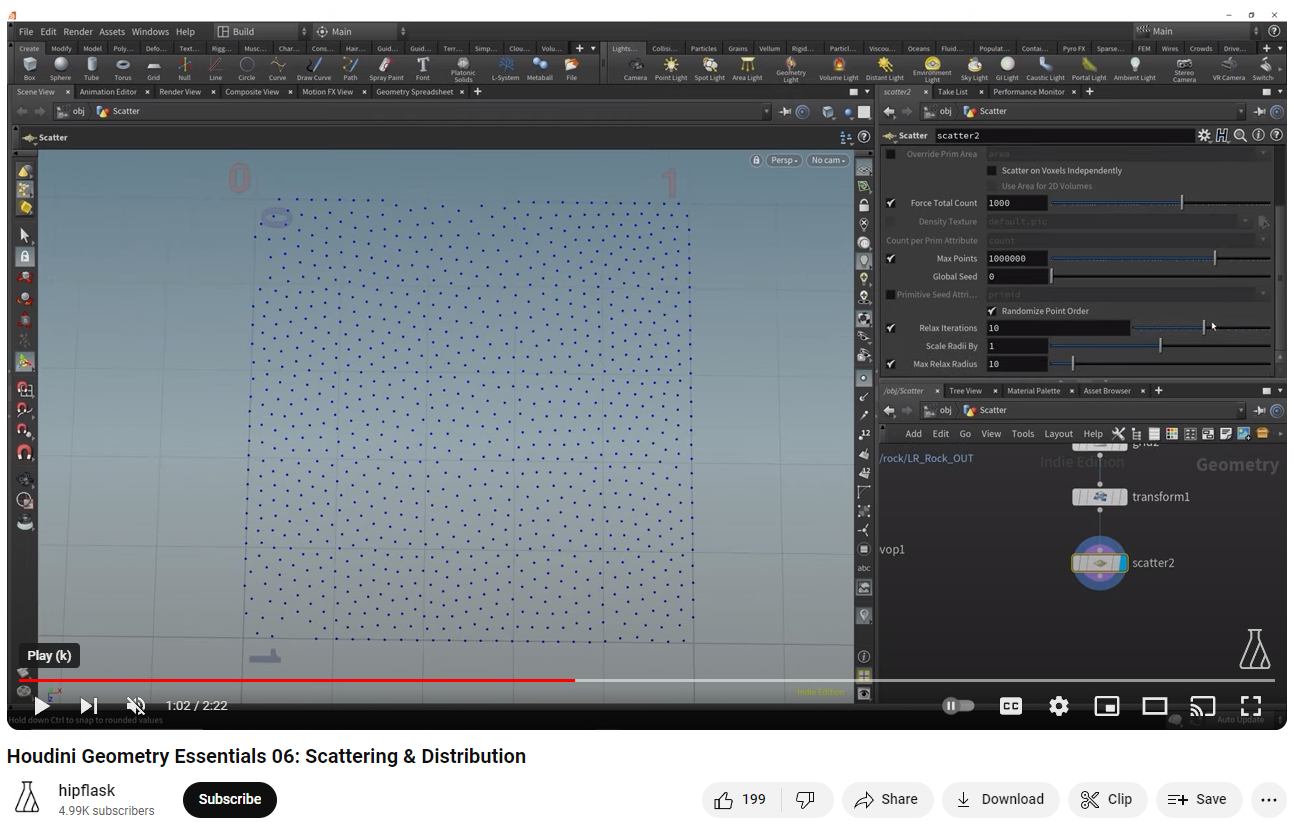Open the Render menu
1294x828 pixels.
coord(78,32)
